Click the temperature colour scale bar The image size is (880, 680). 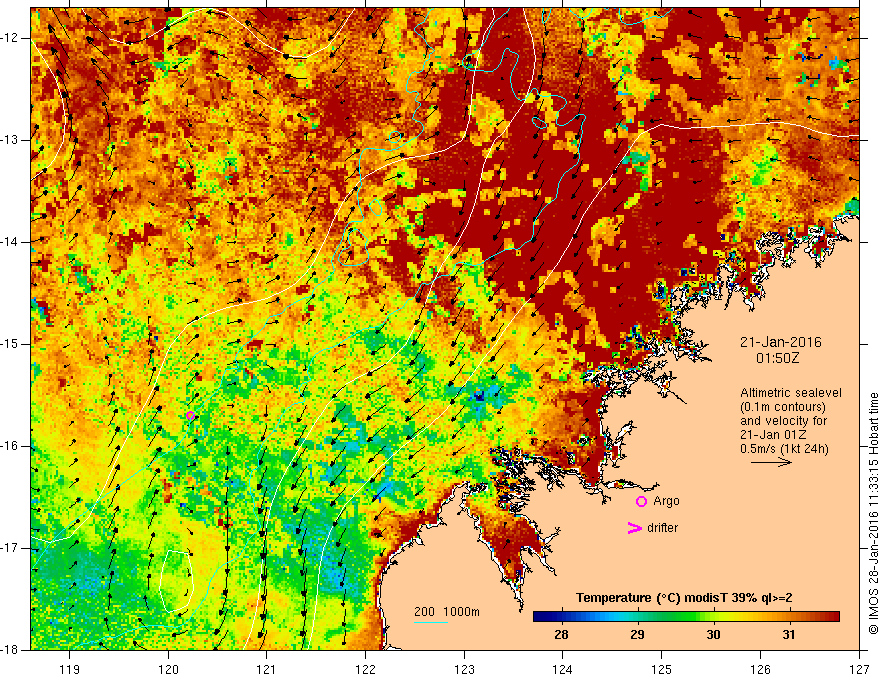click(x=686, y=616)
